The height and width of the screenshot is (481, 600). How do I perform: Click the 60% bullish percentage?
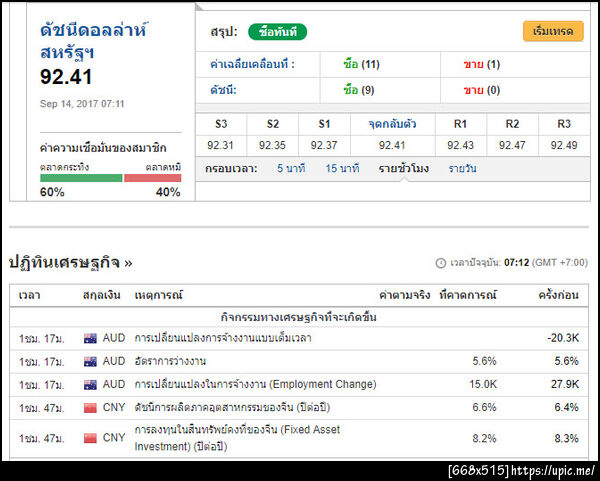(x=52, y=192)
